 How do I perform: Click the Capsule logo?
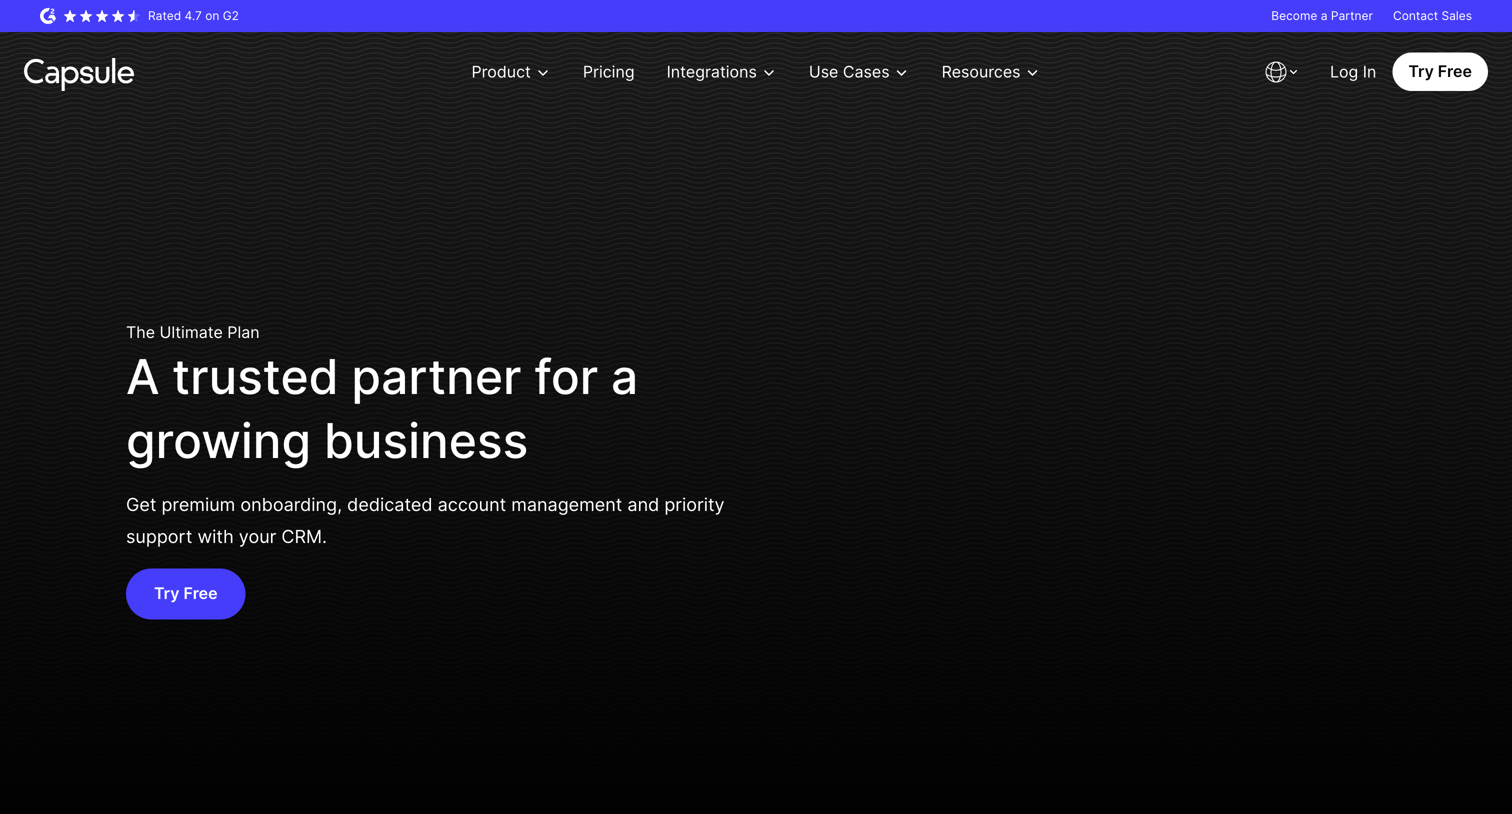(79, 72)
